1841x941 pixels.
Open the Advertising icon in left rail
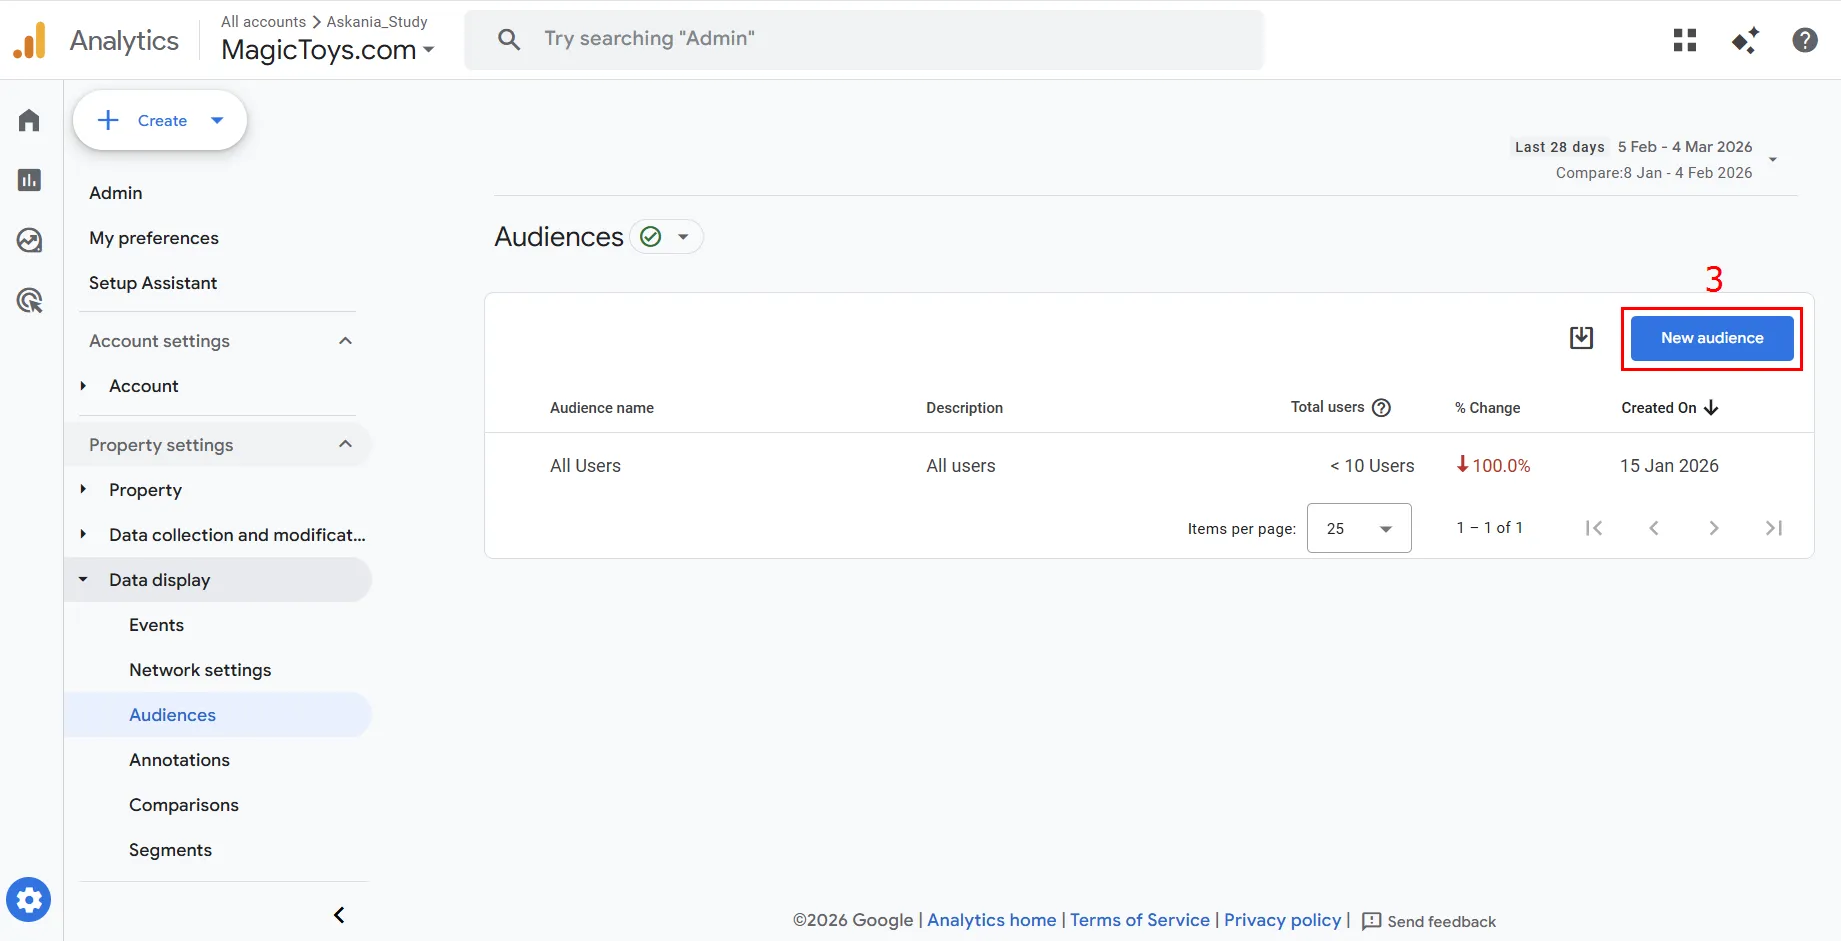29,300
